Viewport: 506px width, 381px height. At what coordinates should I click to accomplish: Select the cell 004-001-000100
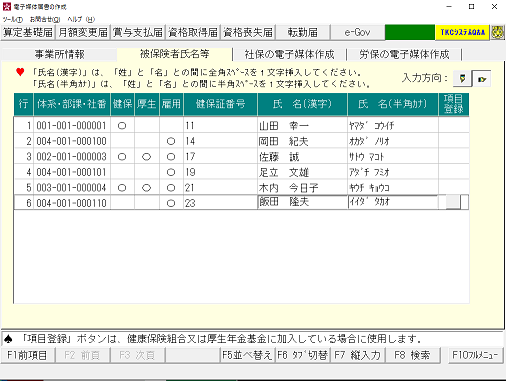click(x=72, y=141)
